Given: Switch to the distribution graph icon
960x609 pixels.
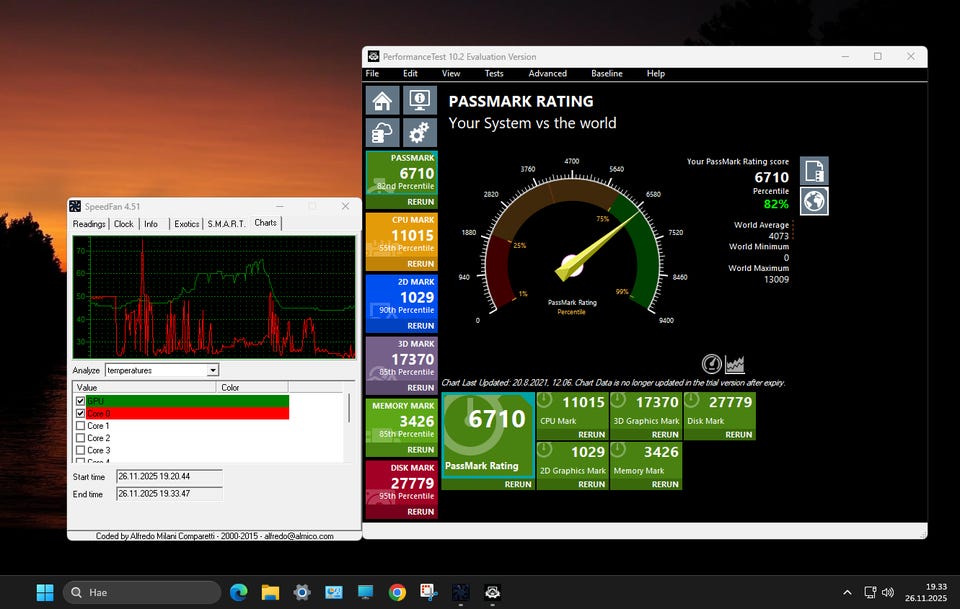Looking at the screenshot, I should (x=735, y=364).
